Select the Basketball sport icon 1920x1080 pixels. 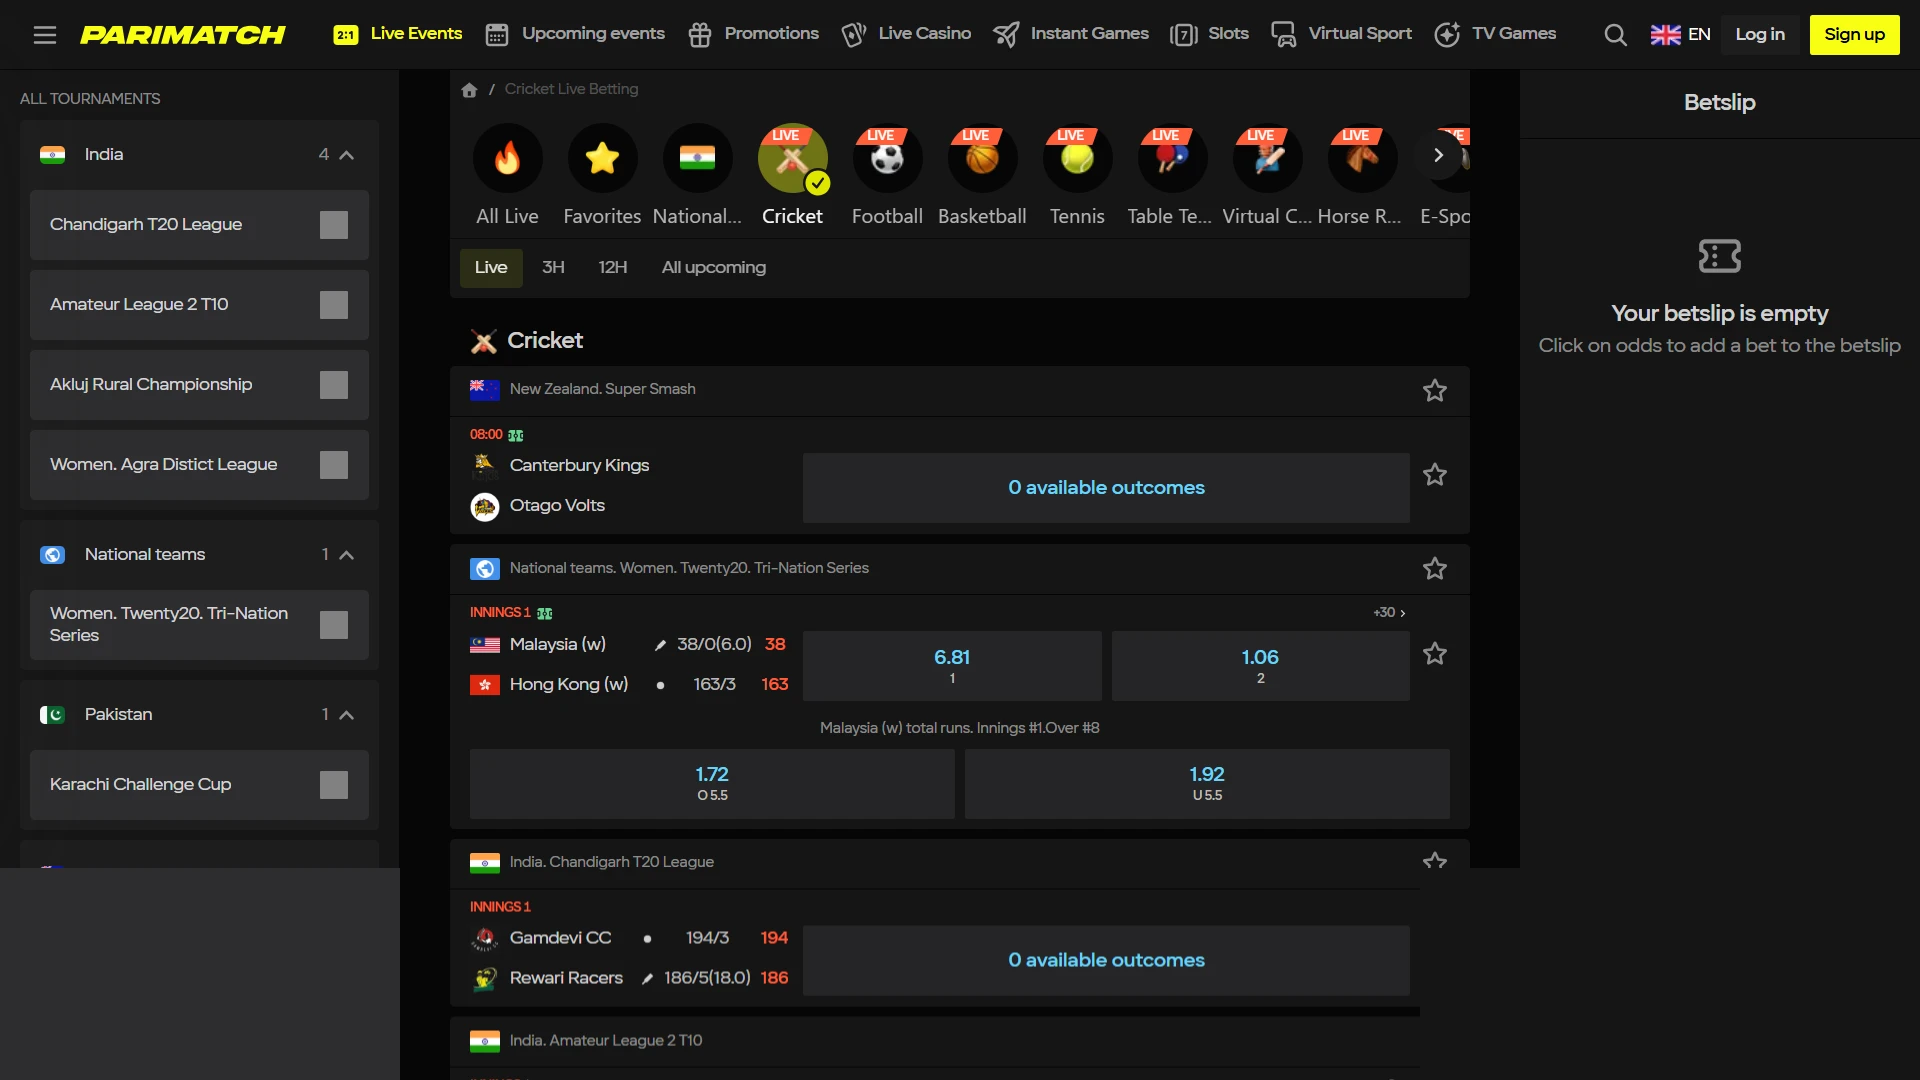pyautogui.click(x=982, y=158)
